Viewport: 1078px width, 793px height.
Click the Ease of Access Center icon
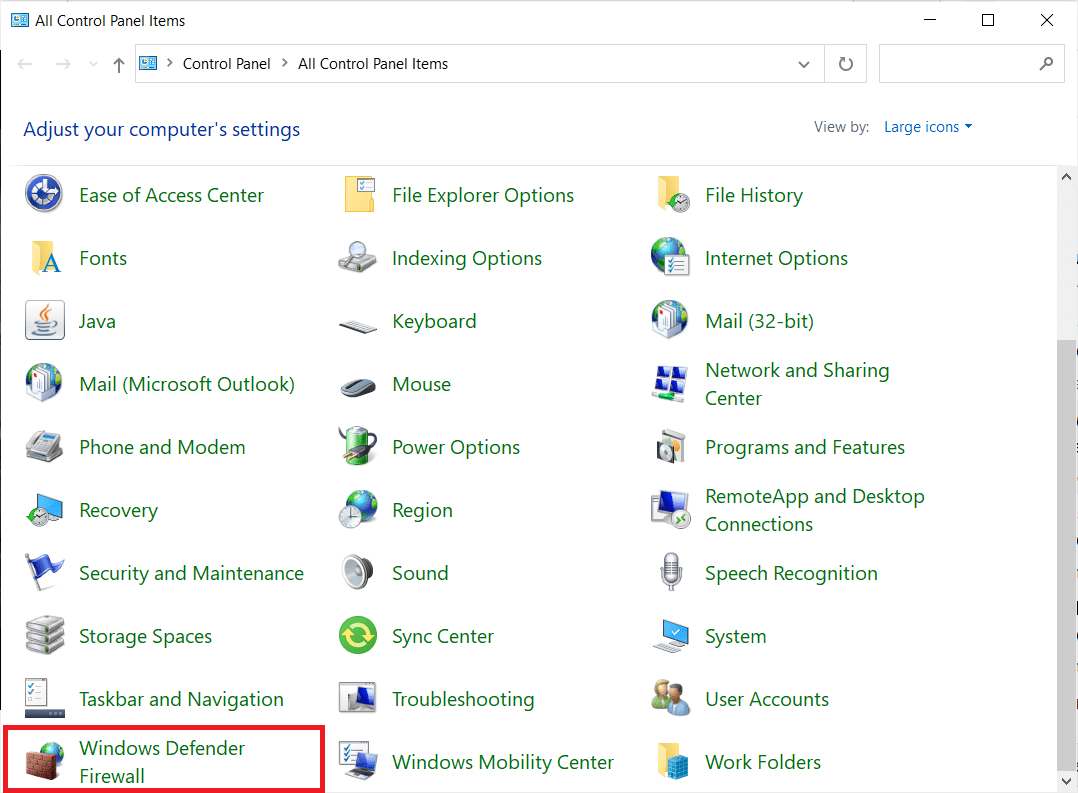click(x=44, y=195)
